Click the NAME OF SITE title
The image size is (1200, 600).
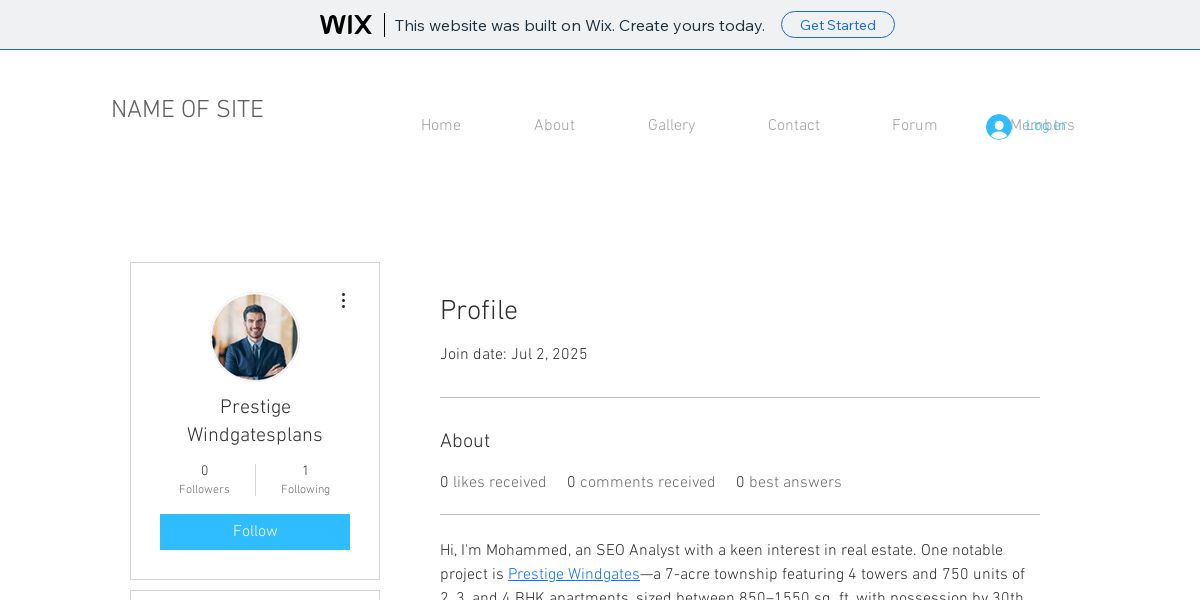[187, 110]
